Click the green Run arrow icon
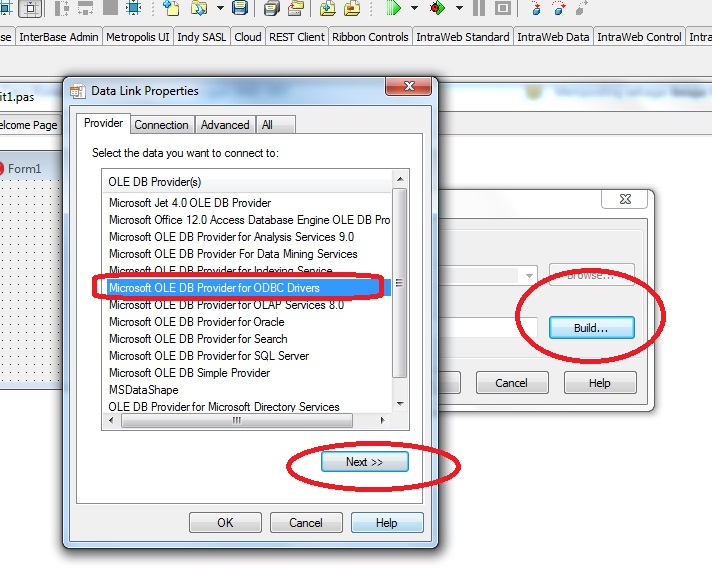Screen dimensions: 712x570 [x=393, y=8]
